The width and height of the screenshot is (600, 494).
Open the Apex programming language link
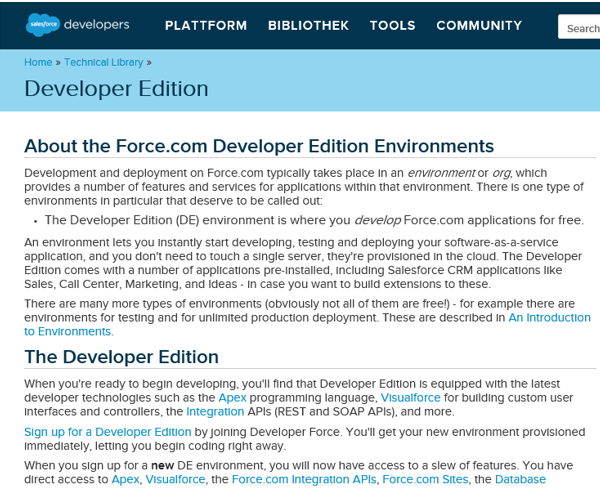[x=232, y=397]
